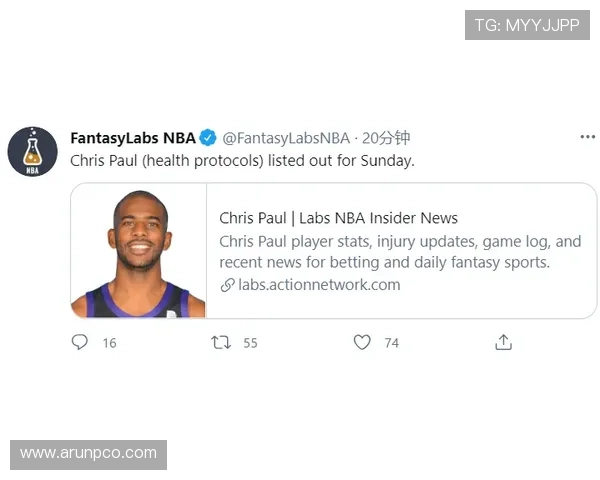The image size is (600, 480).
Task: Click the blue verified badge
Action: 208,138
